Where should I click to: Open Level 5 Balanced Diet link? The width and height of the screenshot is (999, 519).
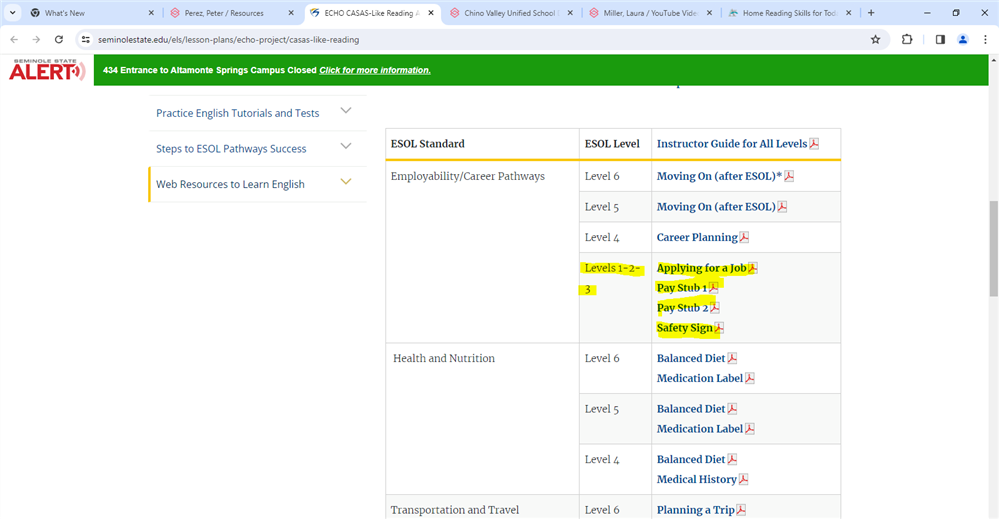pos(691,409)
